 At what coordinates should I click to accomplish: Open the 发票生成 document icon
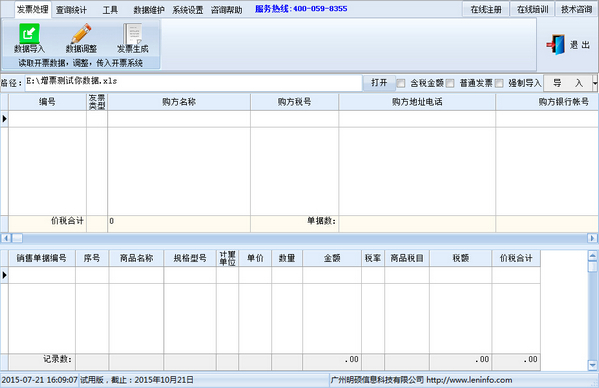133,34
